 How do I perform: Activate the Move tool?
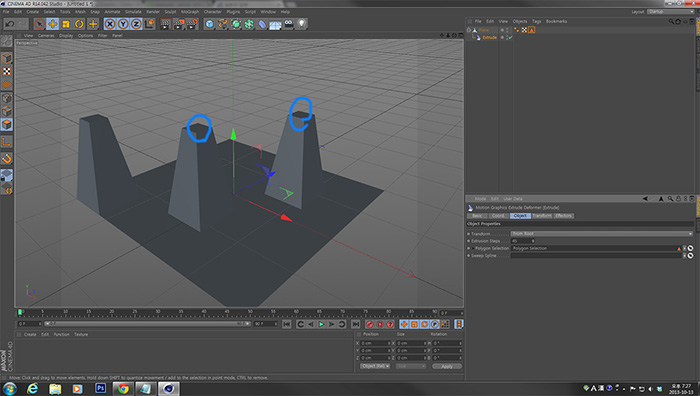tap(53, 24)
